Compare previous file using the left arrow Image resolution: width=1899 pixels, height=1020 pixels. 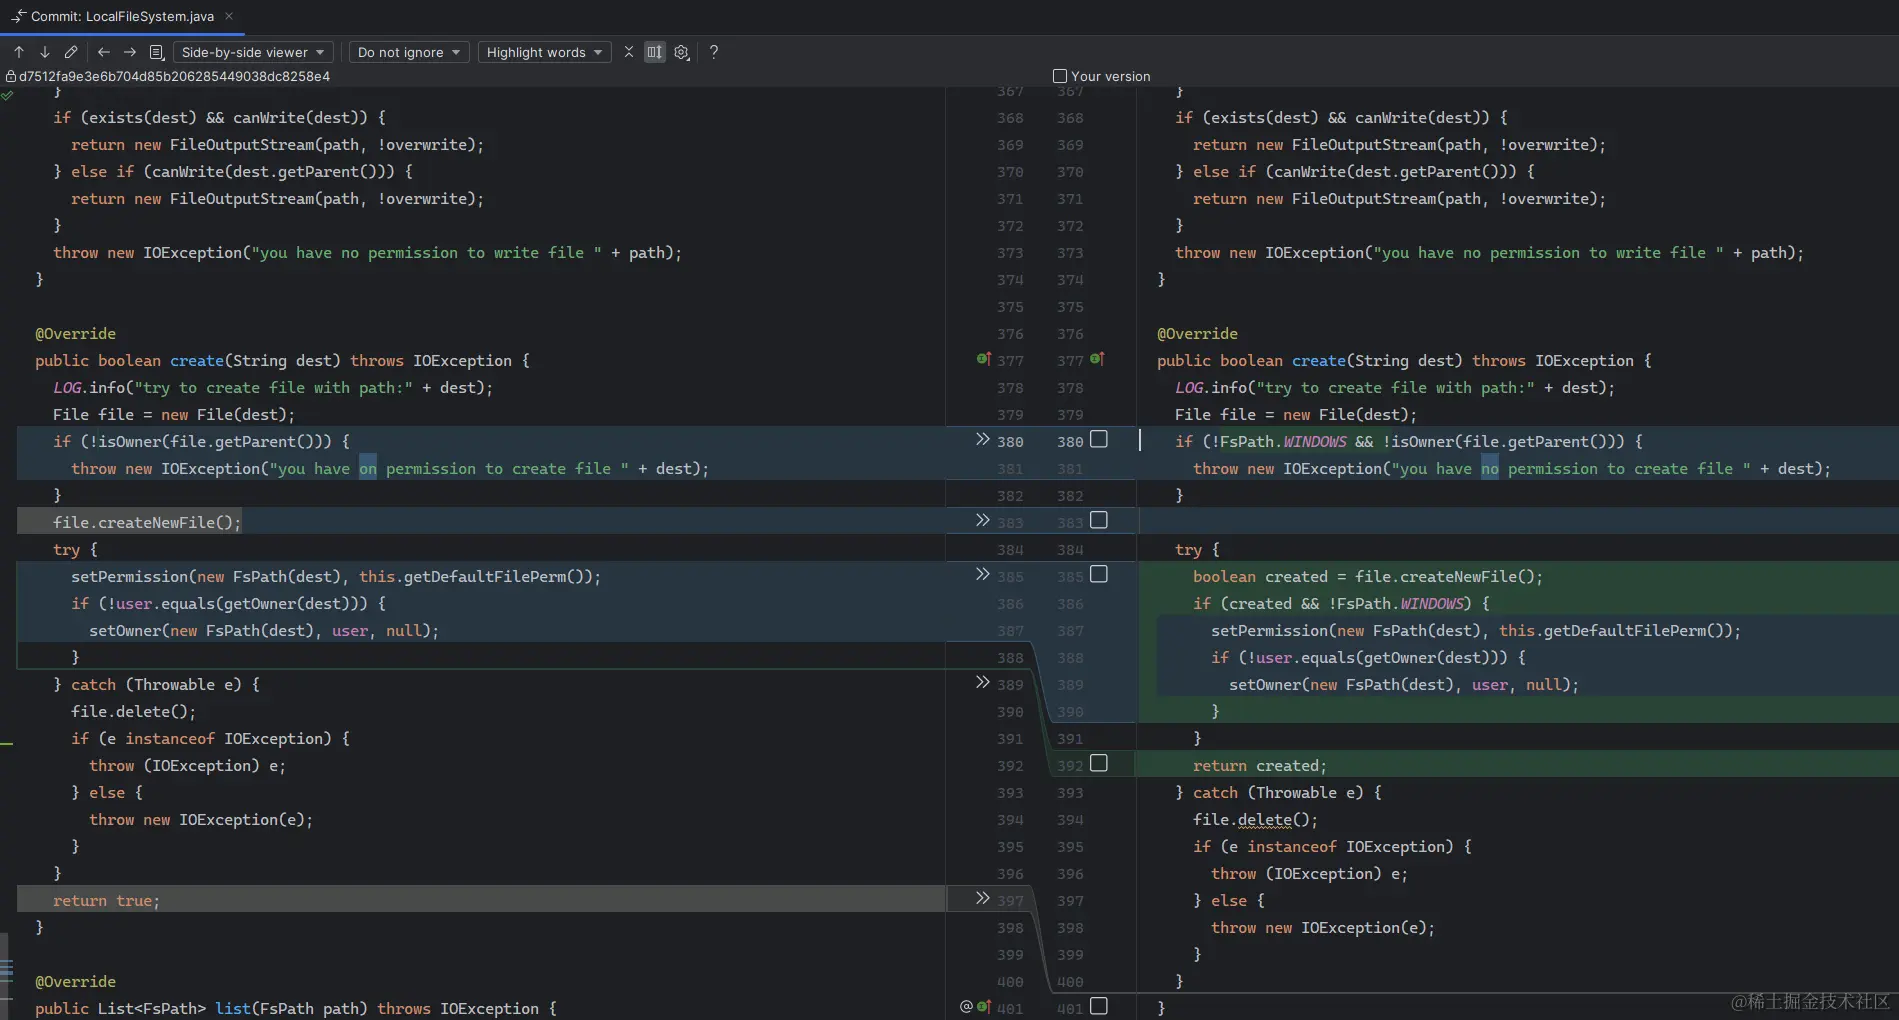104,52
